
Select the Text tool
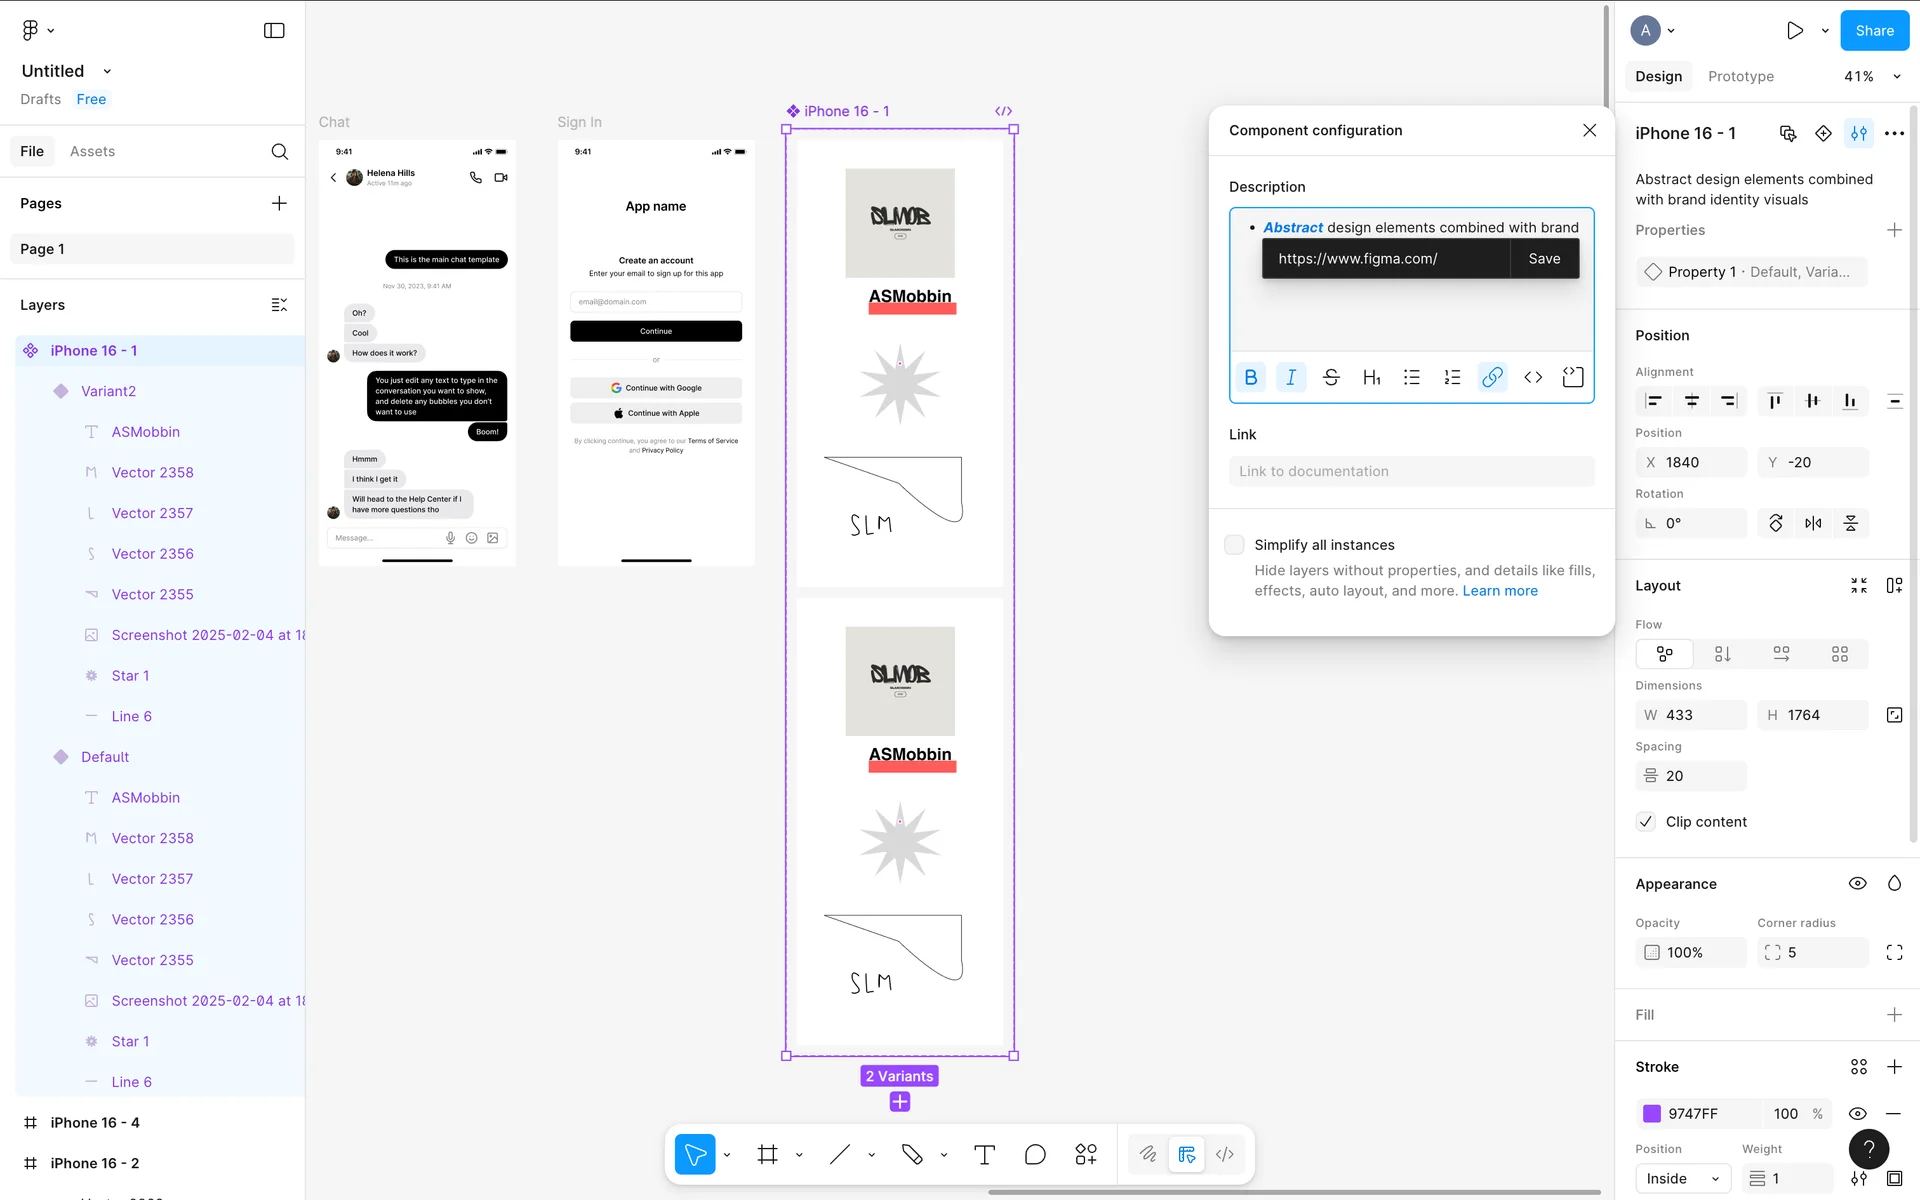tap(984, 1155)
